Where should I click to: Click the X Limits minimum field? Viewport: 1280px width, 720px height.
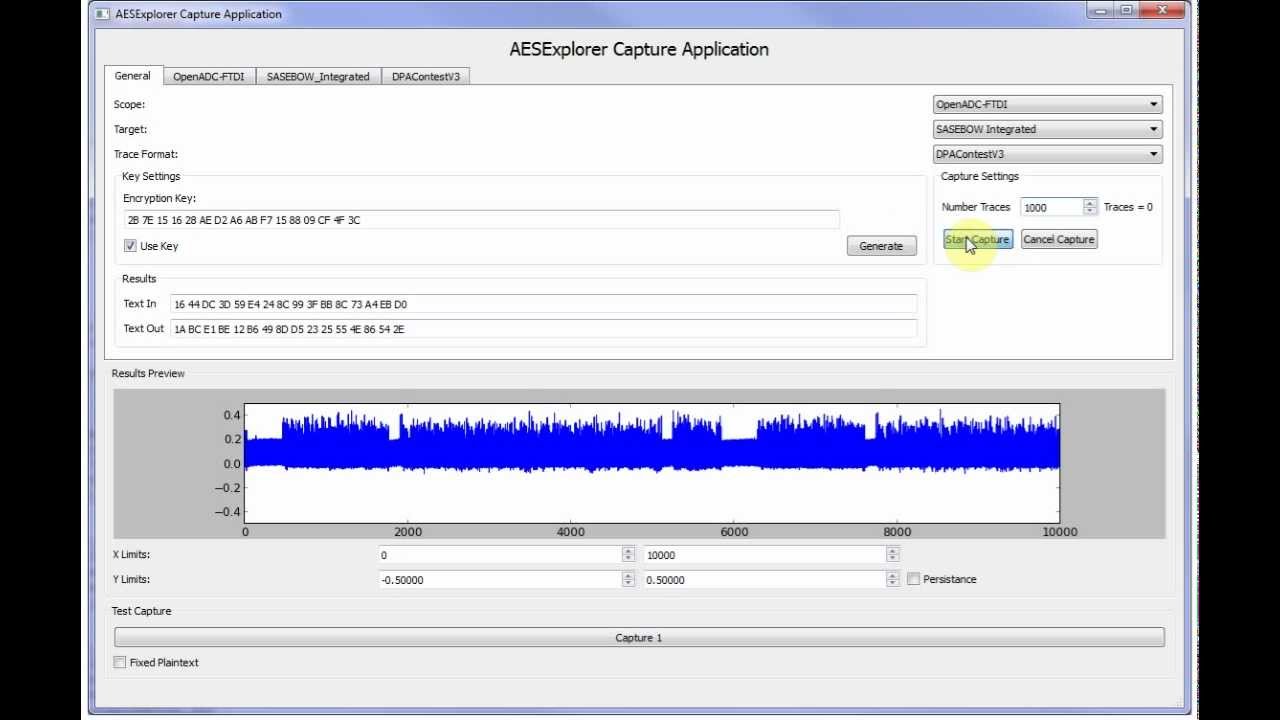click(x=499, y=555)
